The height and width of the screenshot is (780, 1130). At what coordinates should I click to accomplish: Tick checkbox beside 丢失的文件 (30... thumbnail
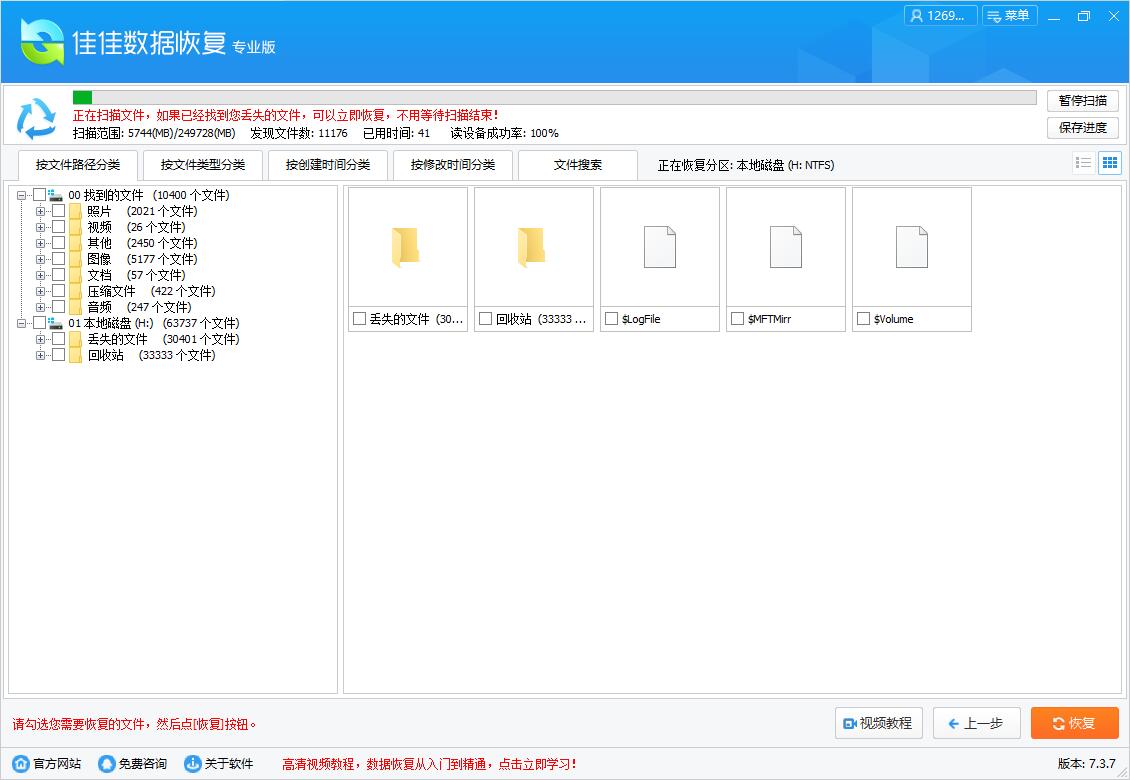[x=360, y=319]
